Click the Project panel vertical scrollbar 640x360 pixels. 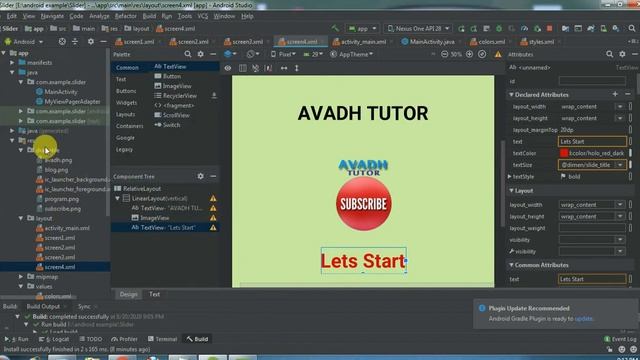[108, 131]
